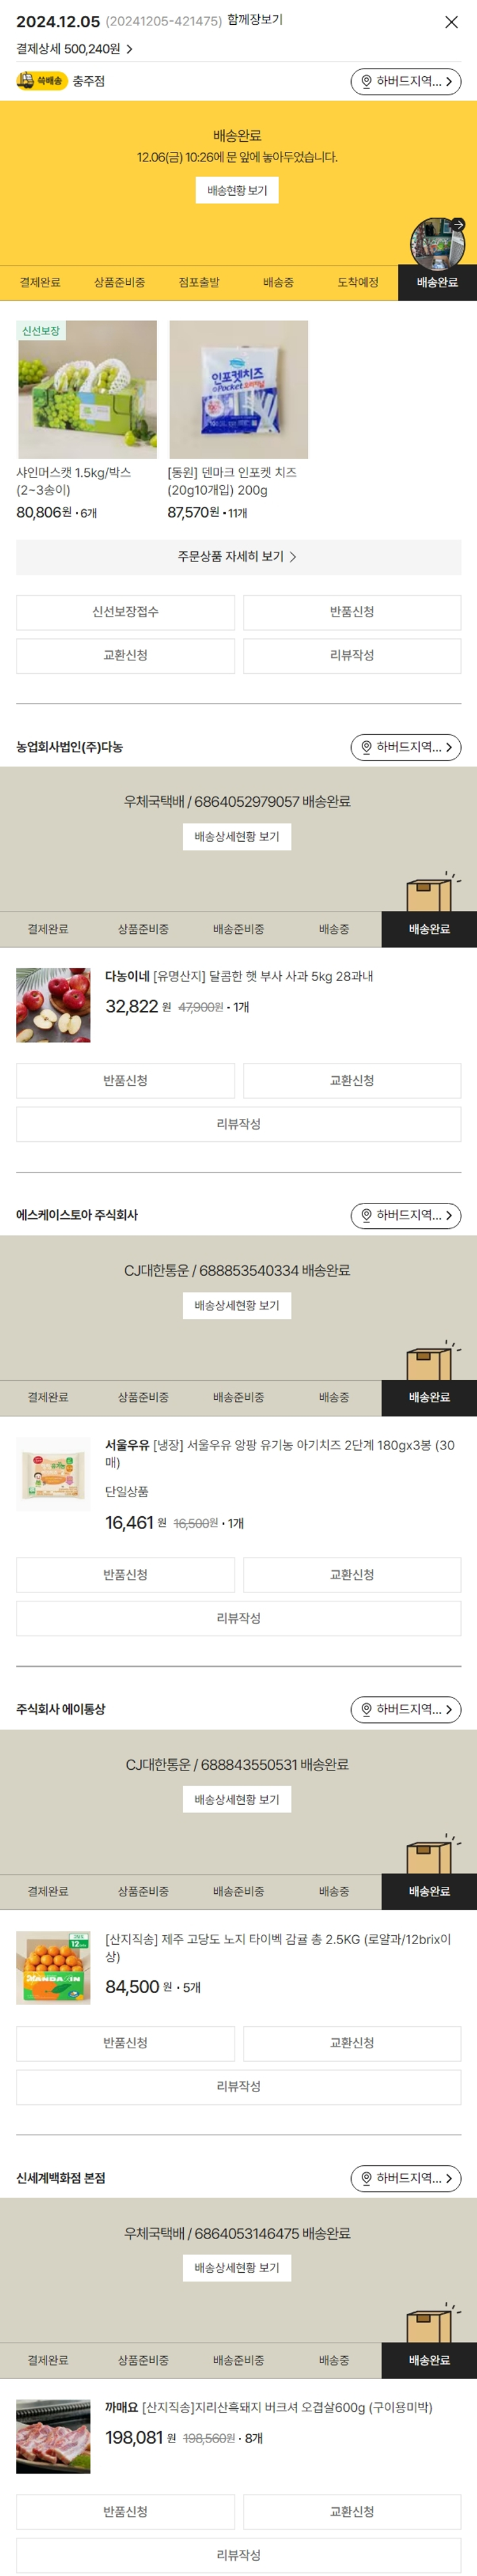477x2576 pixels.
Task: Write review for 제주 타이벡 감귤
Action: click(x=238, y=2086)
